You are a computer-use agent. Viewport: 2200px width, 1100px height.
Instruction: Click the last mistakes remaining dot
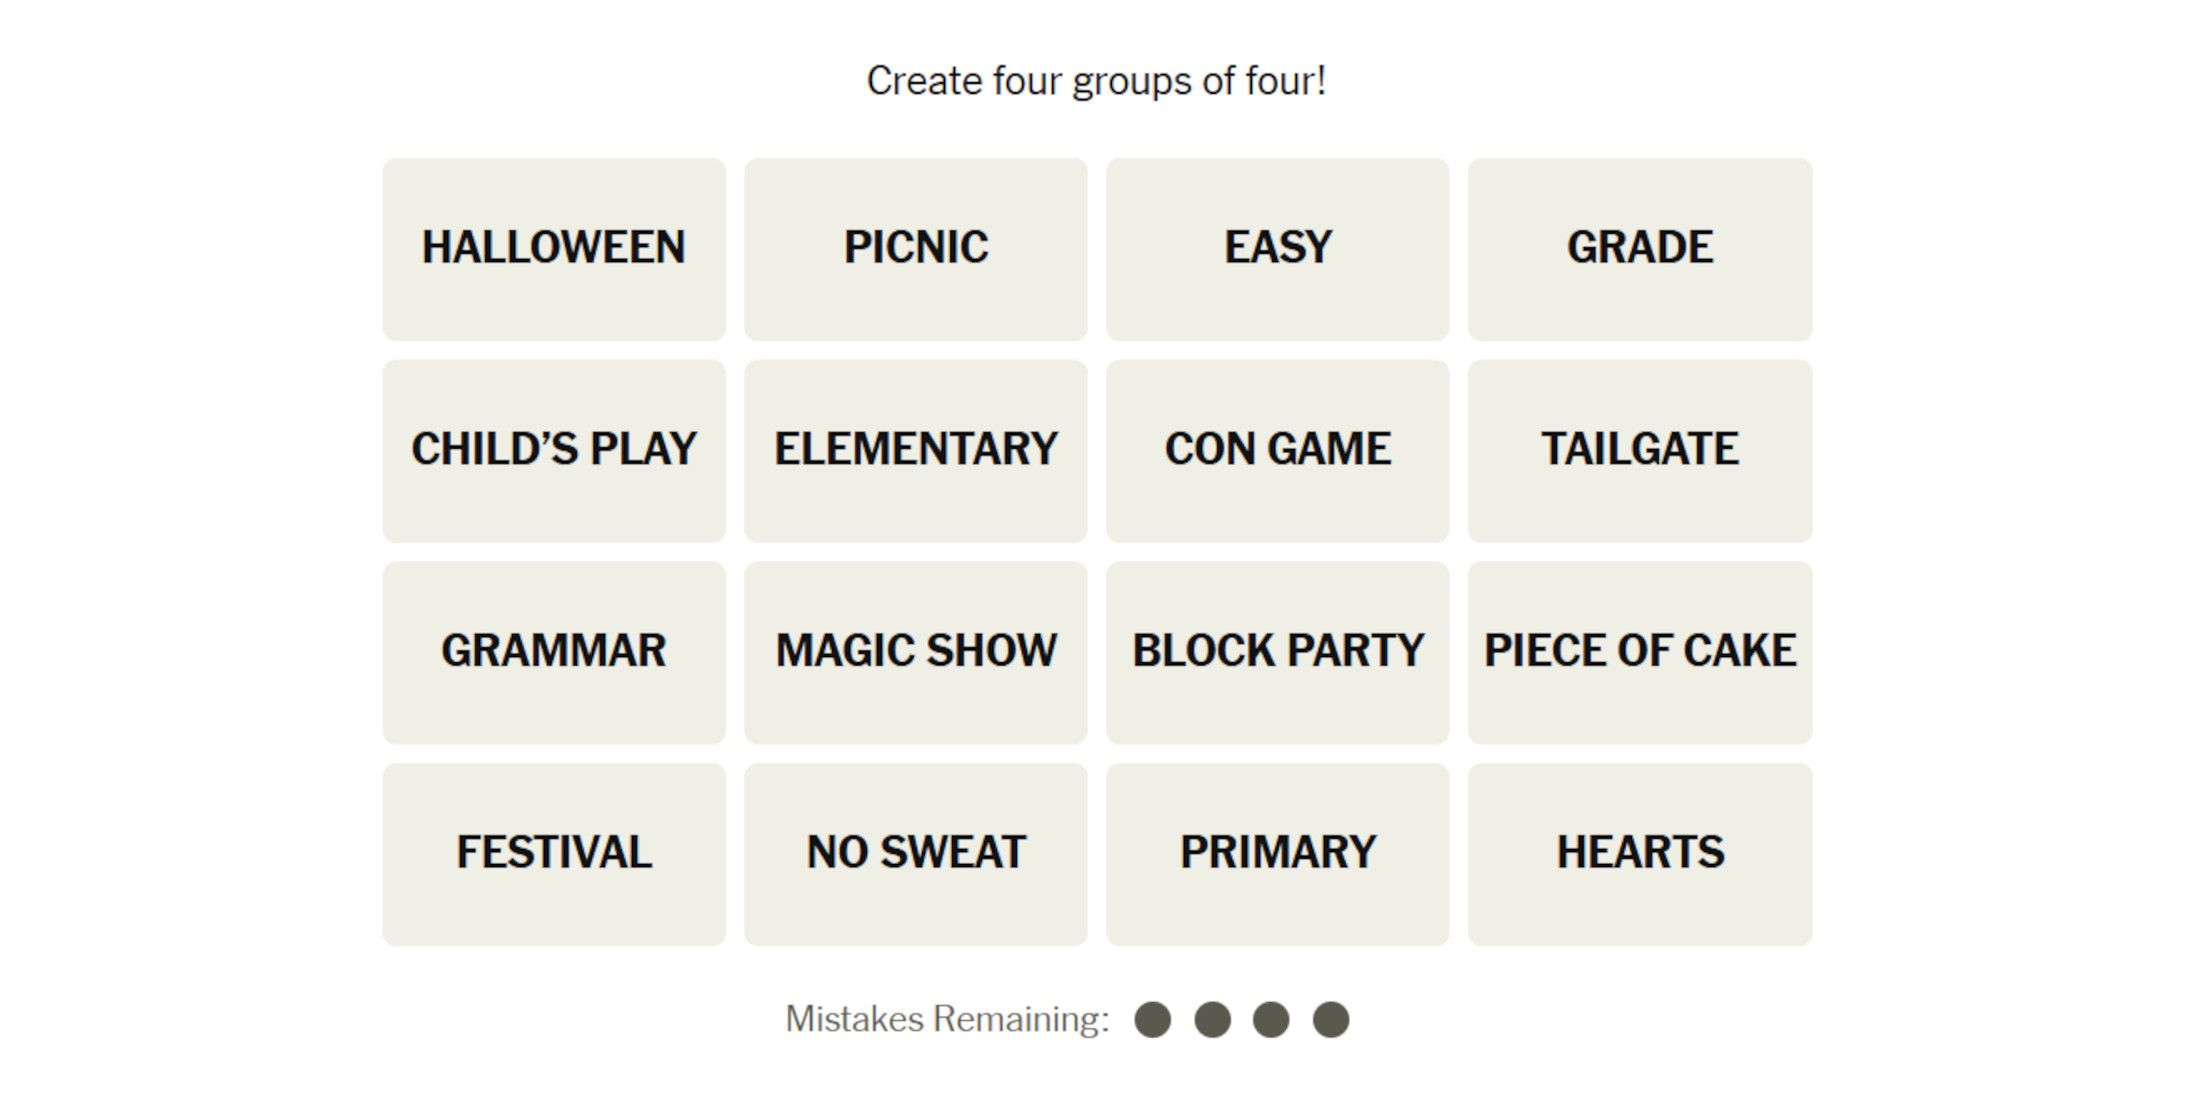1331,1020
